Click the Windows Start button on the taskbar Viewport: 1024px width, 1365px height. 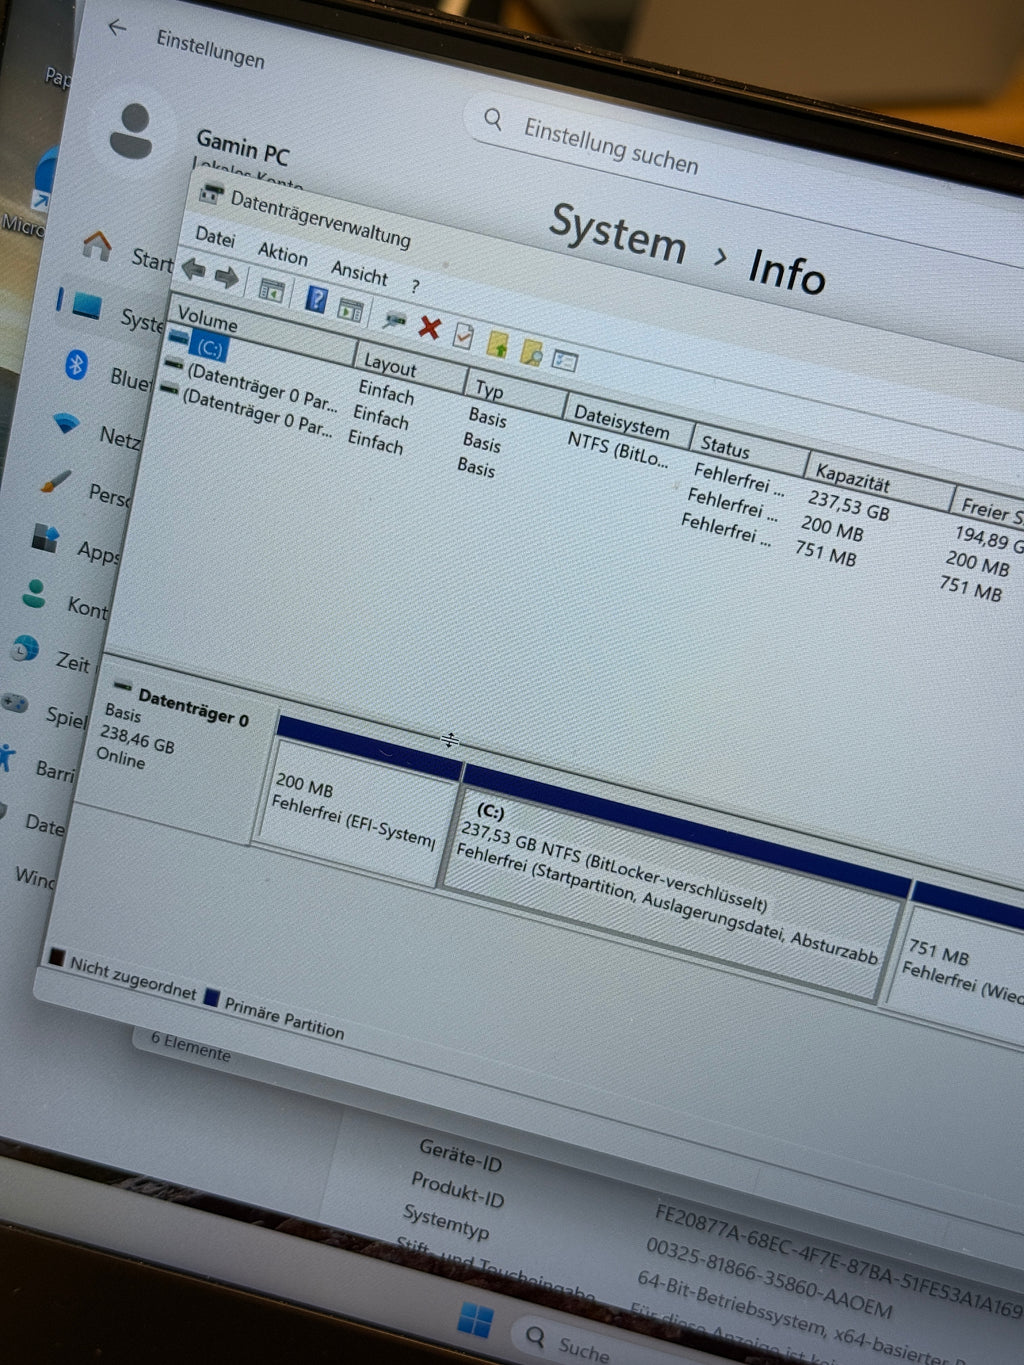click(x=474, y=1320)
